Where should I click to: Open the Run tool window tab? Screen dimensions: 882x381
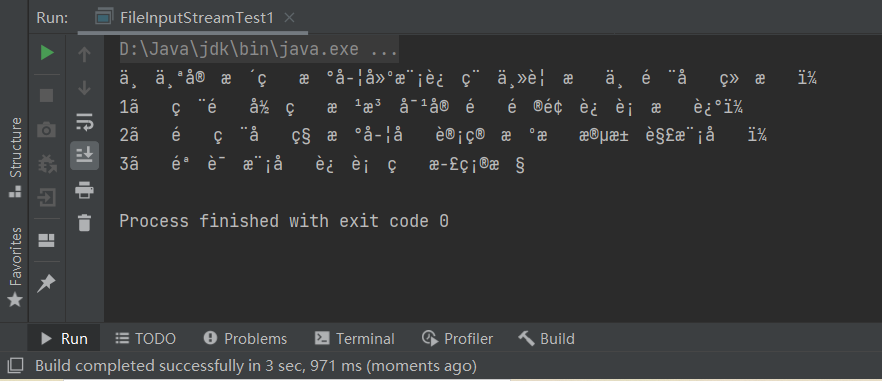[64, 339]
